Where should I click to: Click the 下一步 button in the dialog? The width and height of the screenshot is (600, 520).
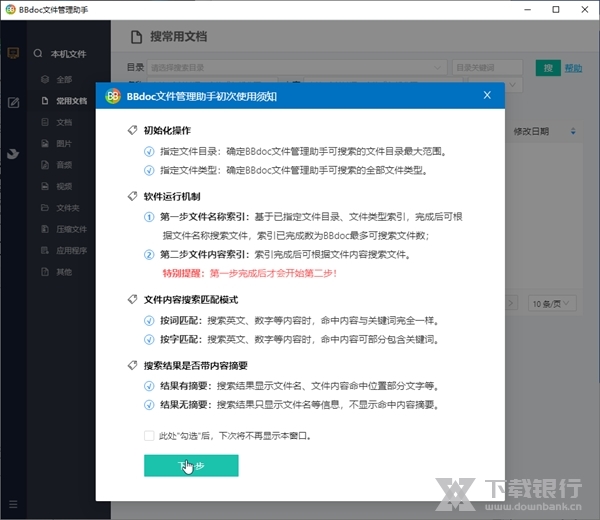point(191,465)
